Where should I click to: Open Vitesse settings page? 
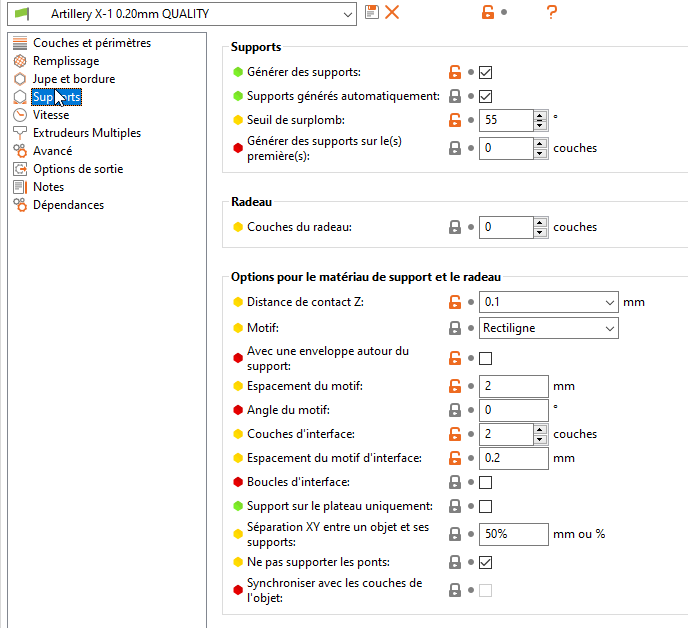click(x=51, y=115)
